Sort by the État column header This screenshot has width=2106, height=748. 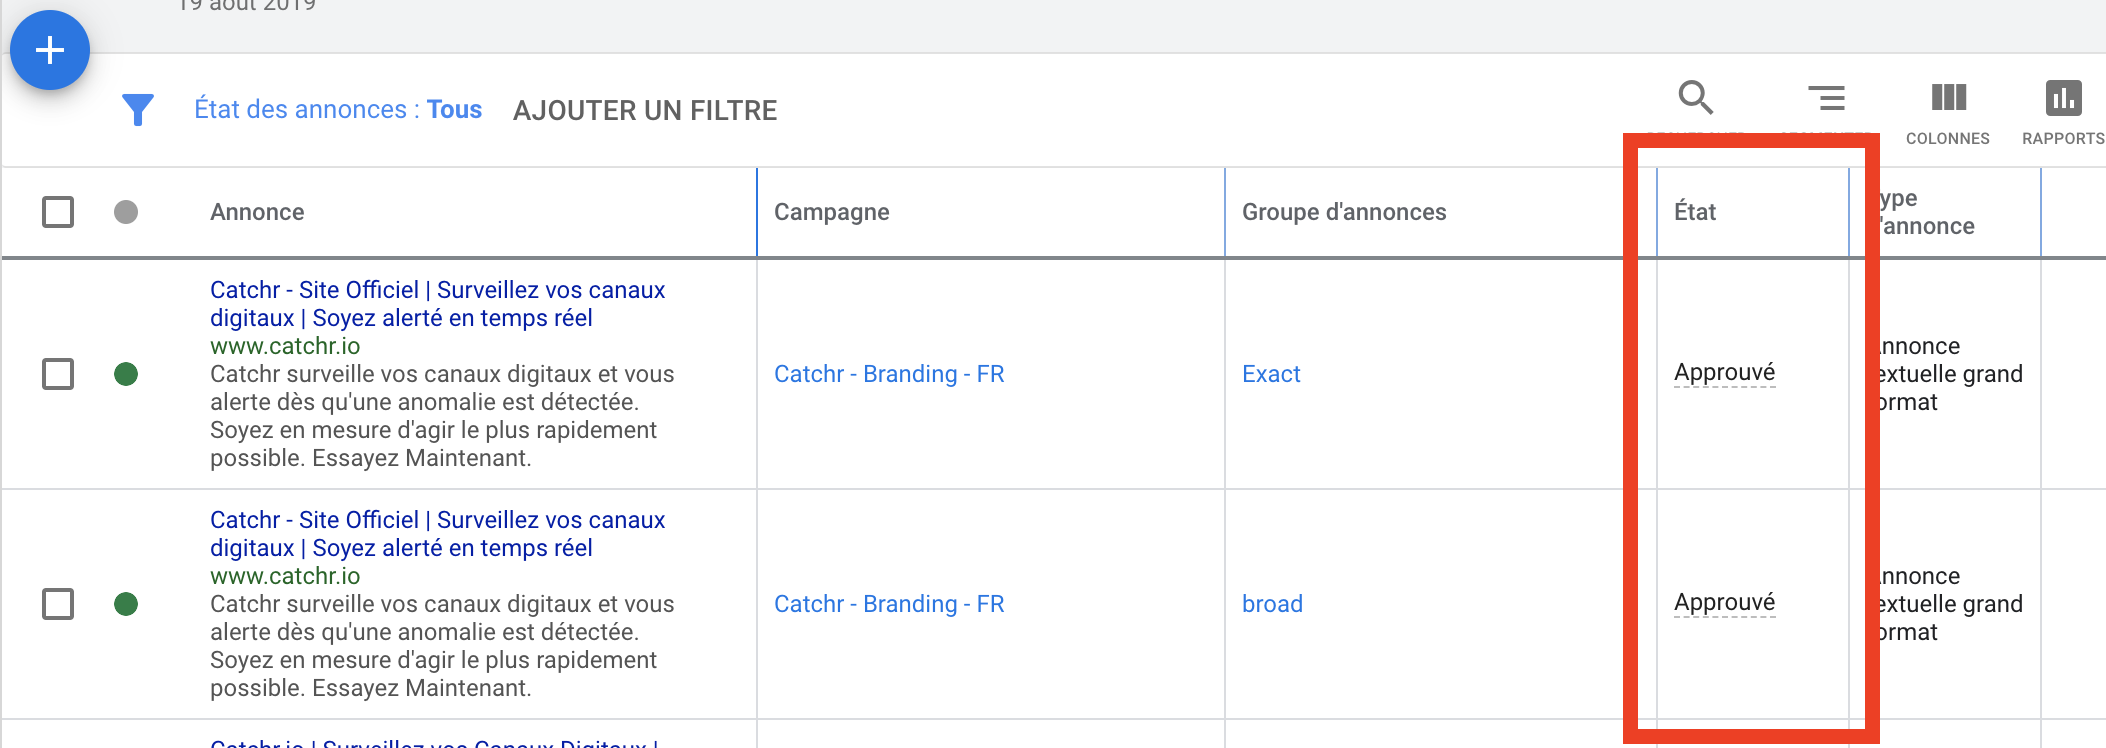(x=1695, y=212)
